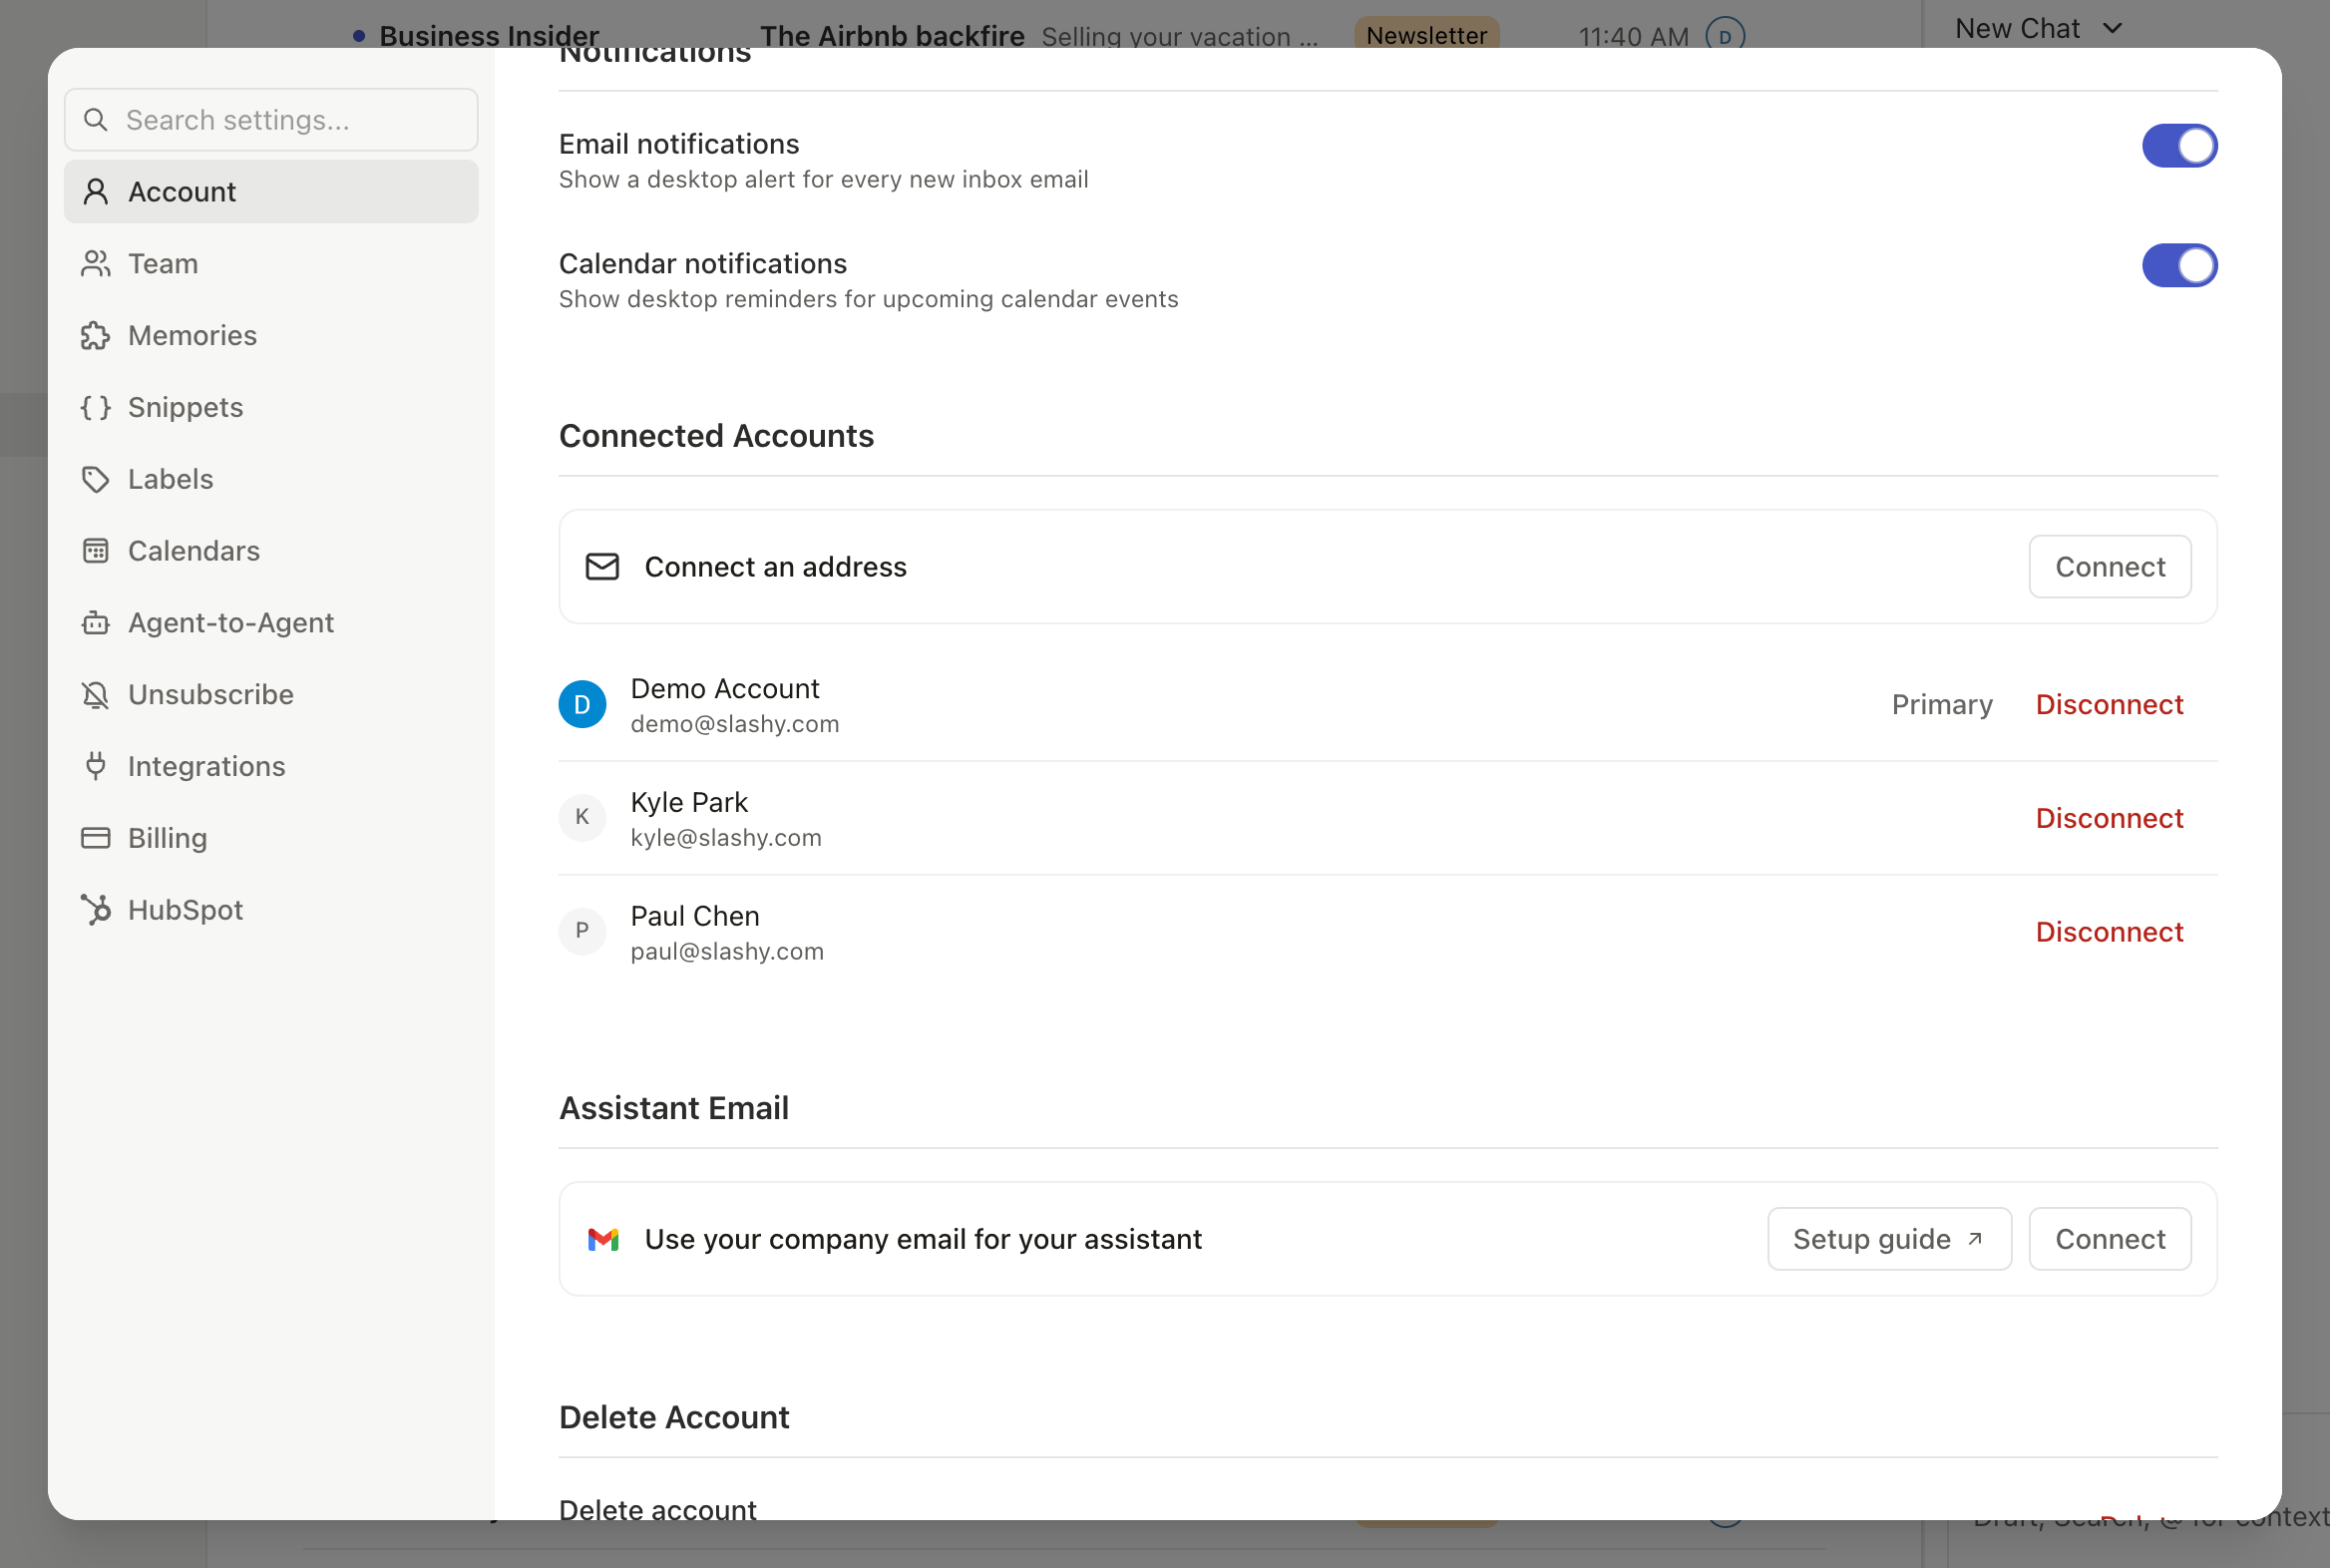Open the Team settings section
Image resolution: width=2330 pixels, height=1568 pixels.
pos(271,264)
